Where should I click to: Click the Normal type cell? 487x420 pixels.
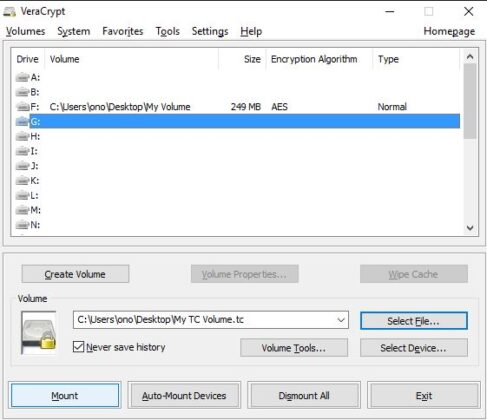click(392, 107)
